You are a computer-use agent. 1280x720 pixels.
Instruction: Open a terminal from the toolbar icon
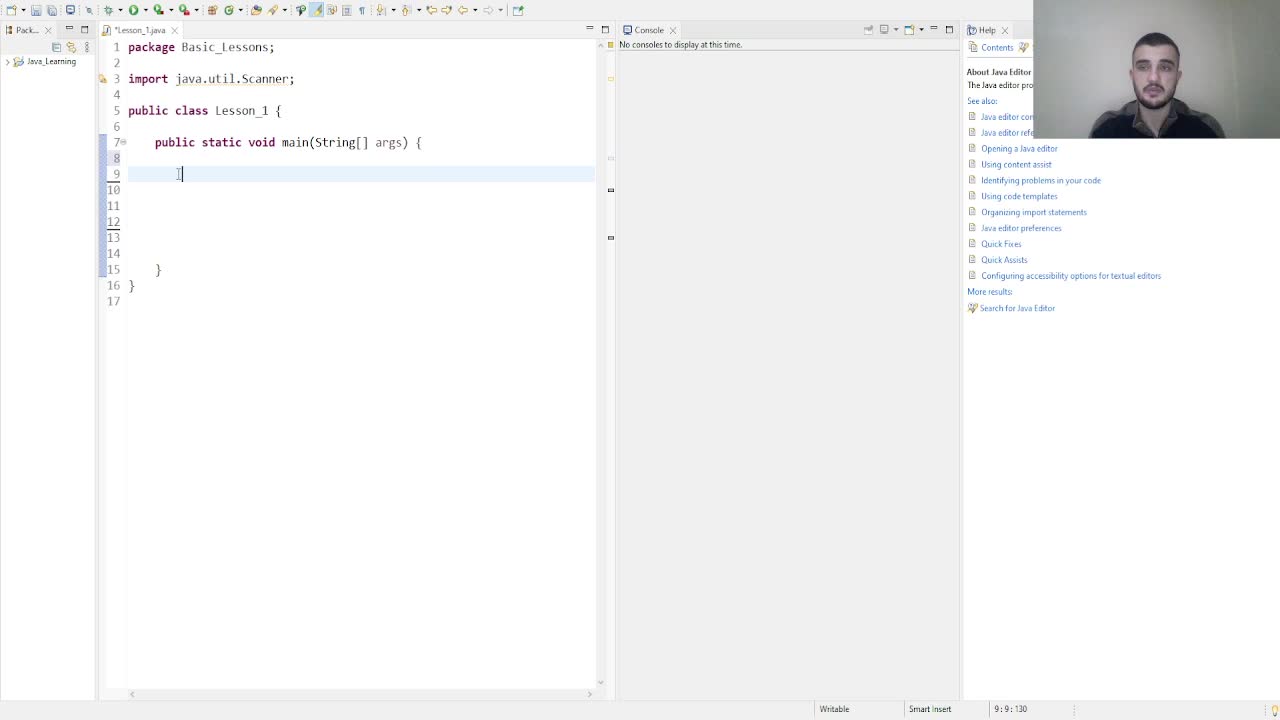[70, 10]
